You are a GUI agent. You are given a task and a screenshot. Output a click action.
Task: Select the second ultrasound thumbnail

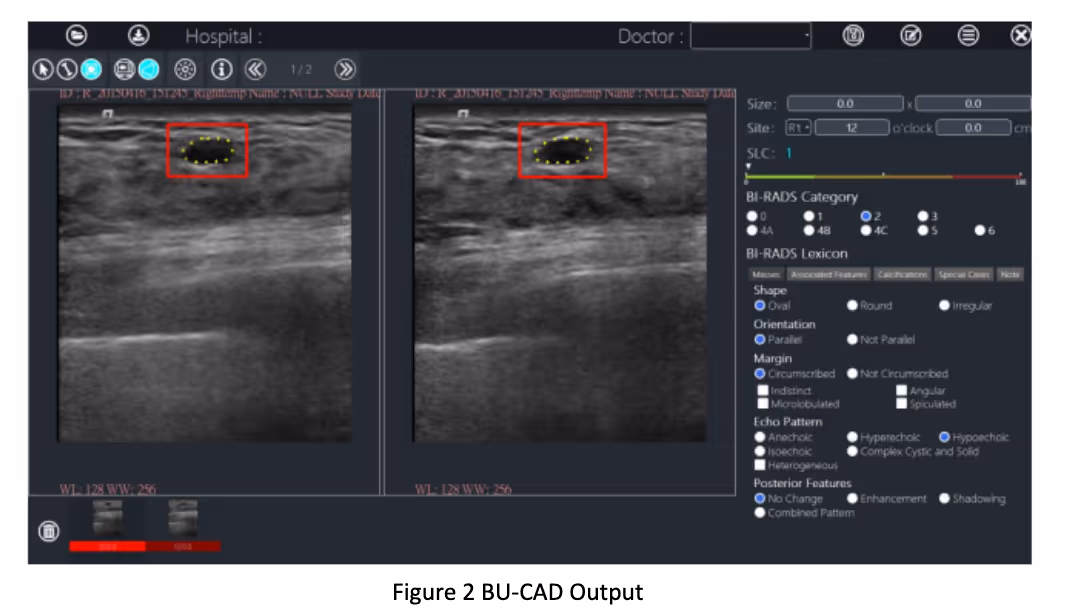182,518
